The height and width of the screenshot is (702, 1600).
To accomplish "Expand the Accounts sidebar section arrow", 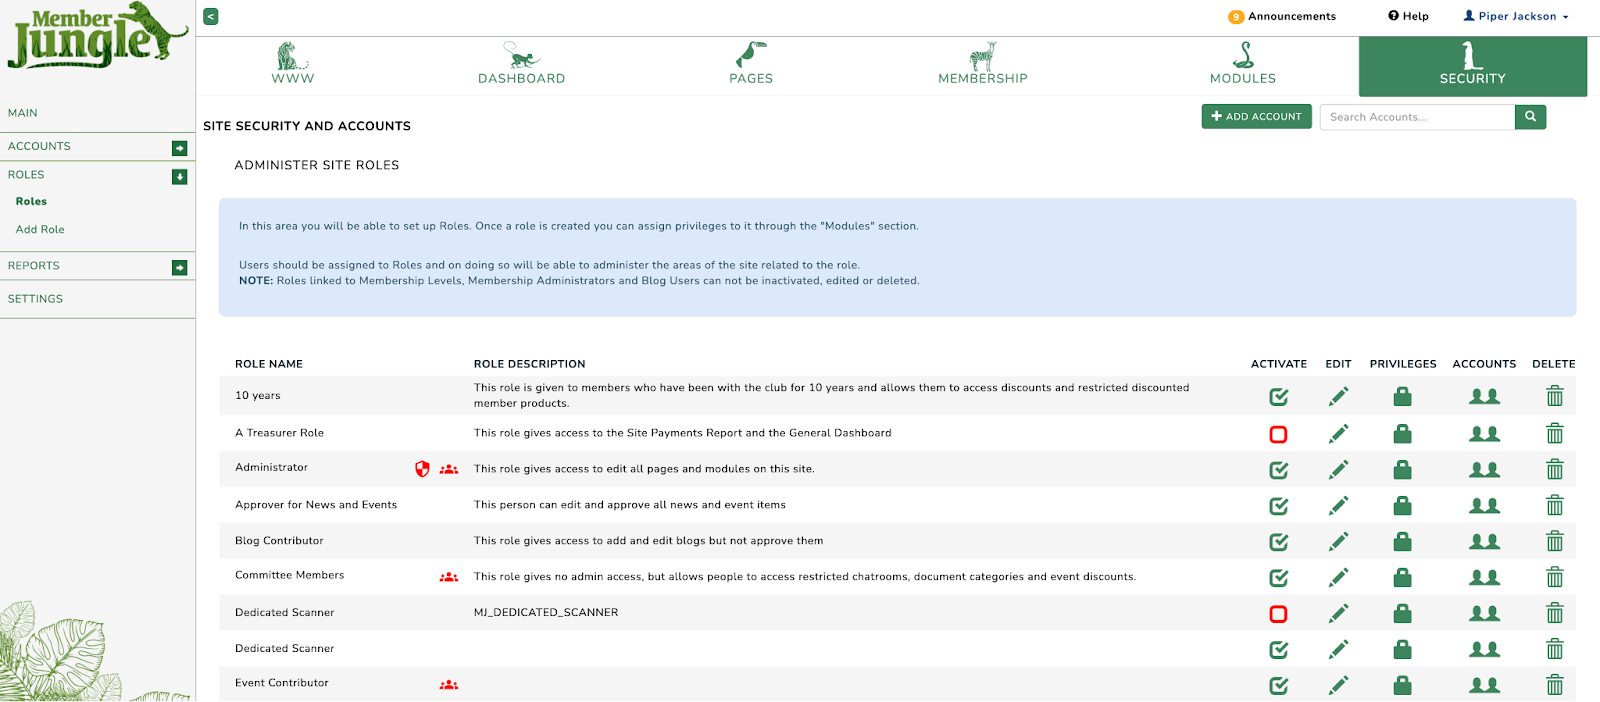I will 179,148.
